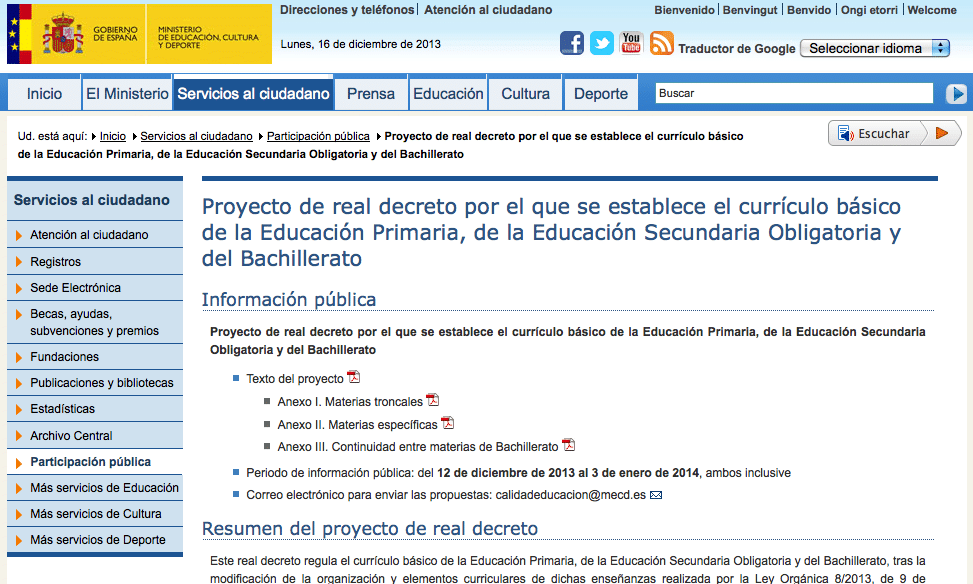The height and width of the screenshot is (584, 973).
Task: Open the Direcciones y teléfonos link
Action: [347, 10]
